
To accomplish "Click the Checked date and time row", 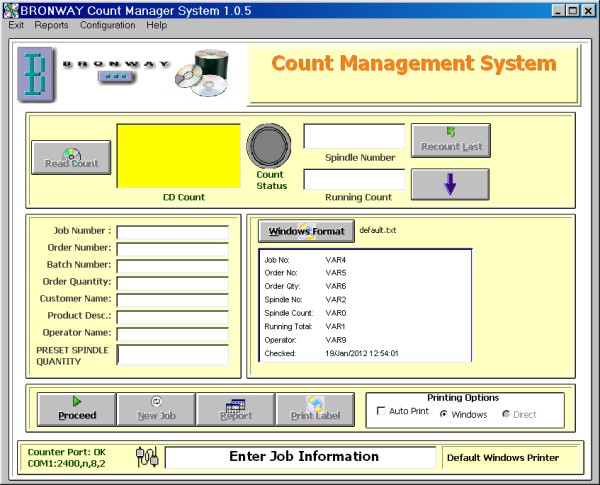I will click(x=331, y=353).
